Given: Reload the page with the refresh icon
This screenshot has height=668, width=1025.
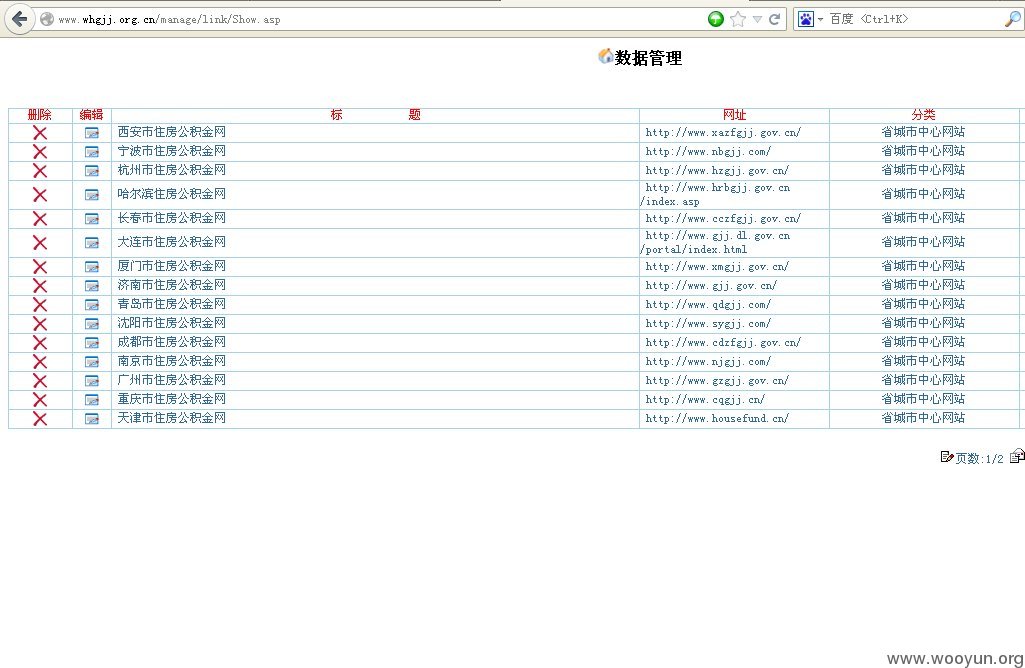Looking at the screenshot, I should tap(775, 19).
